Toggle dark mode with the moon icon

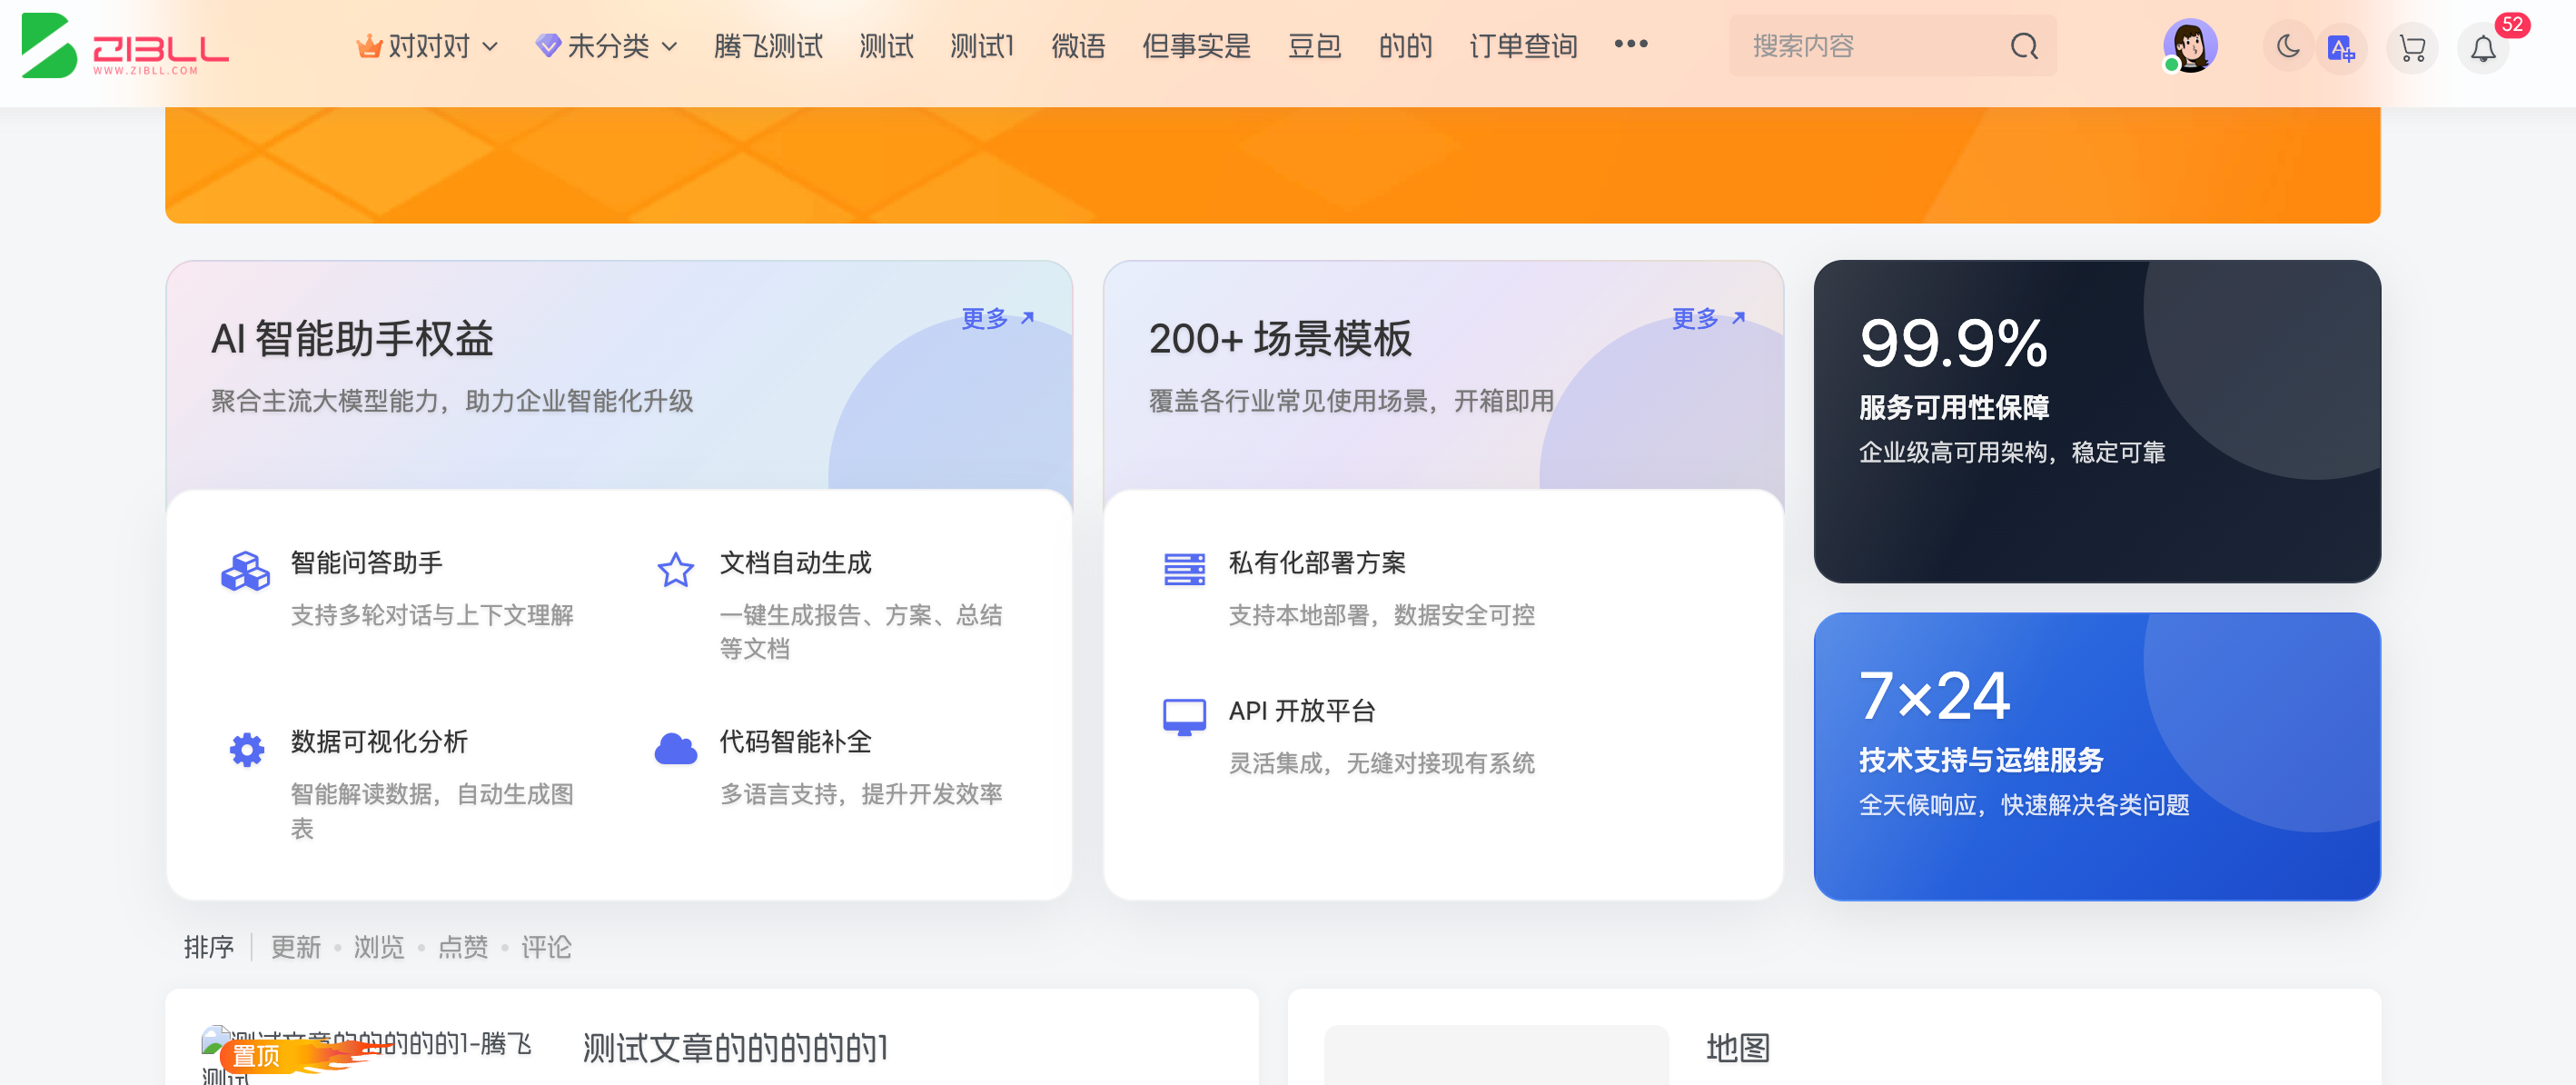(x=2288, y=46)
